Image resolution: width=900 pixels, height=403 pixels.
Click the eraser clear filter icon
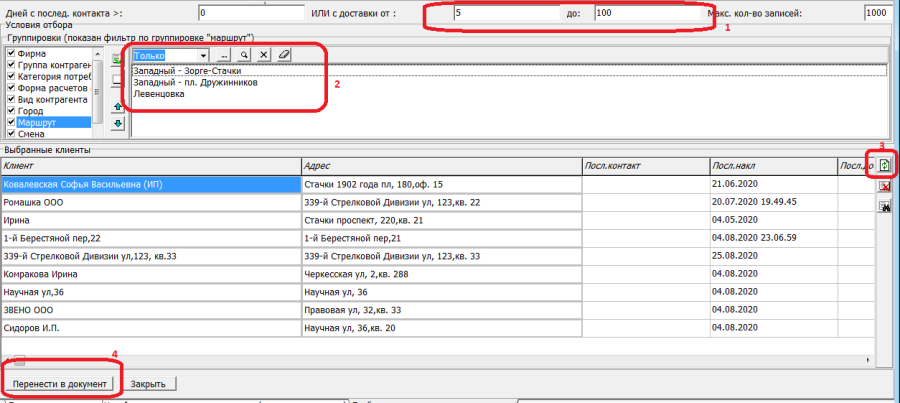point(284,55)
